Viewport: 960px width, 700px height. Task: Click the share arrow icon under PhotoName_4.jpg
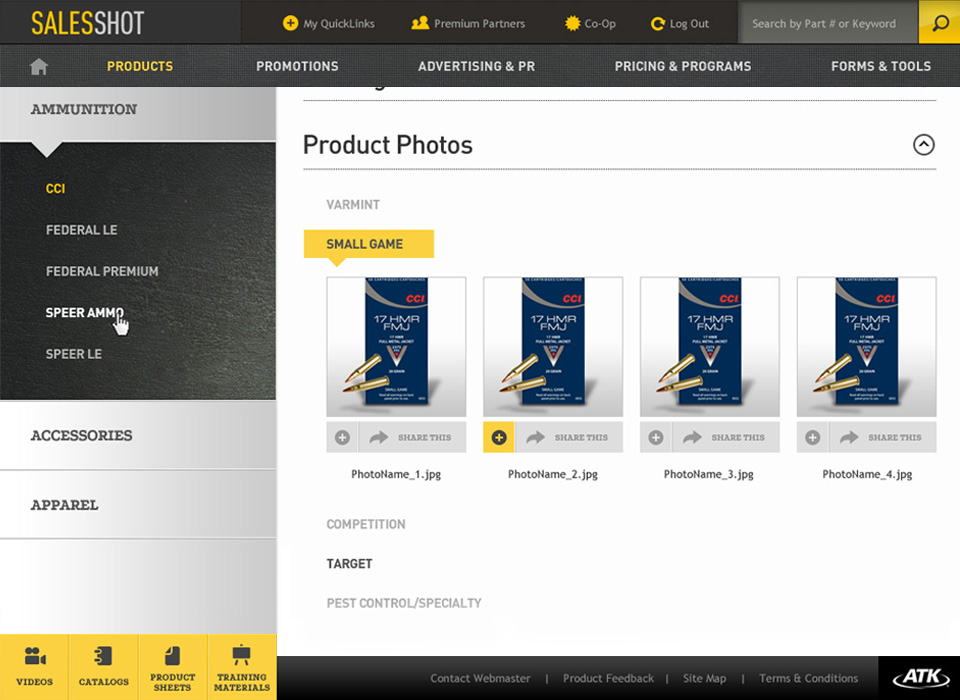coord(849,437)
